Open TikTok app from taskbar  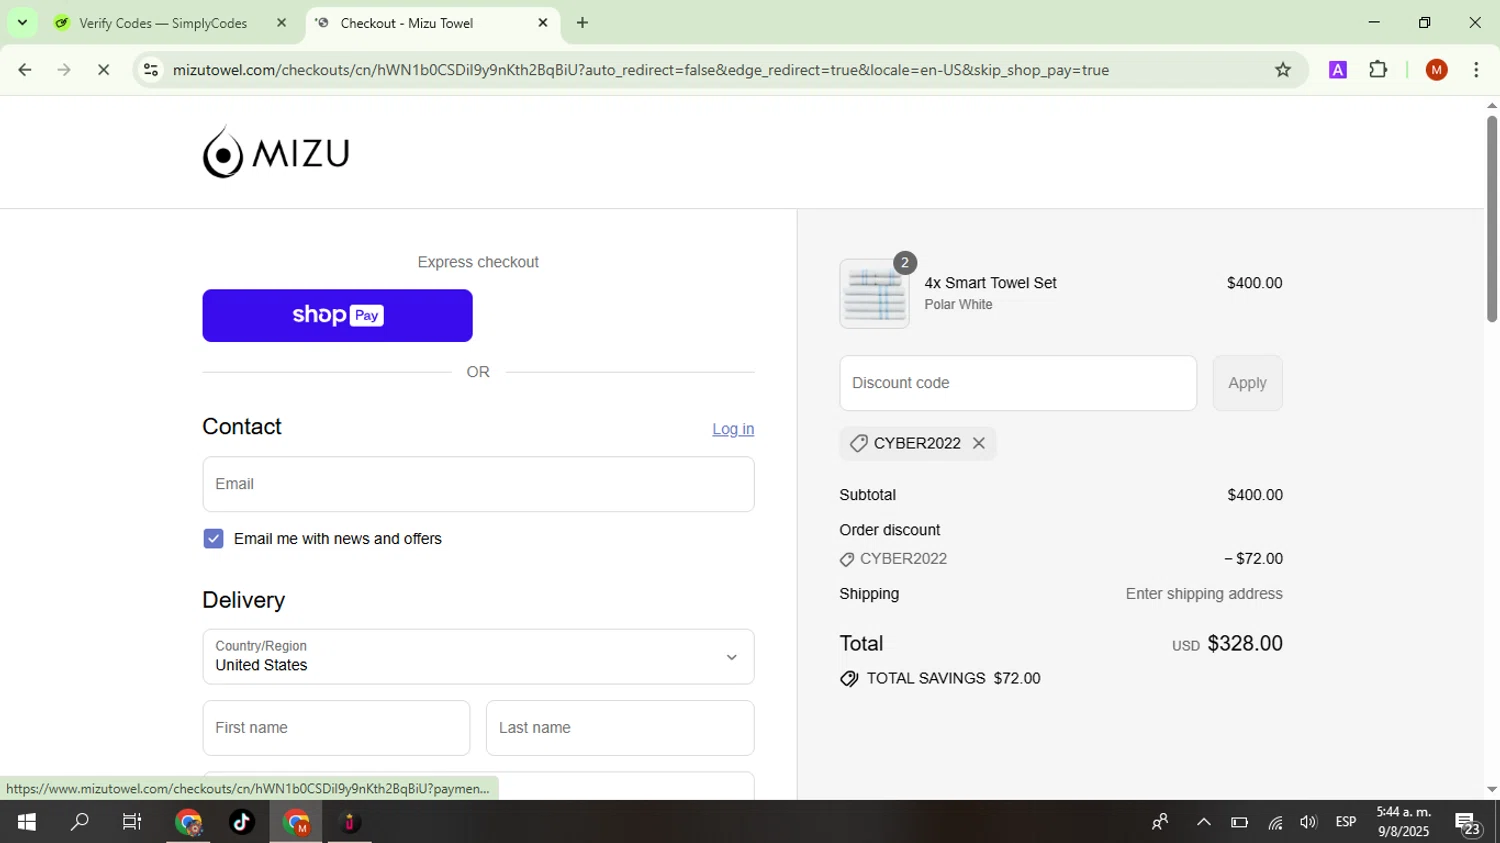(242, 822)
